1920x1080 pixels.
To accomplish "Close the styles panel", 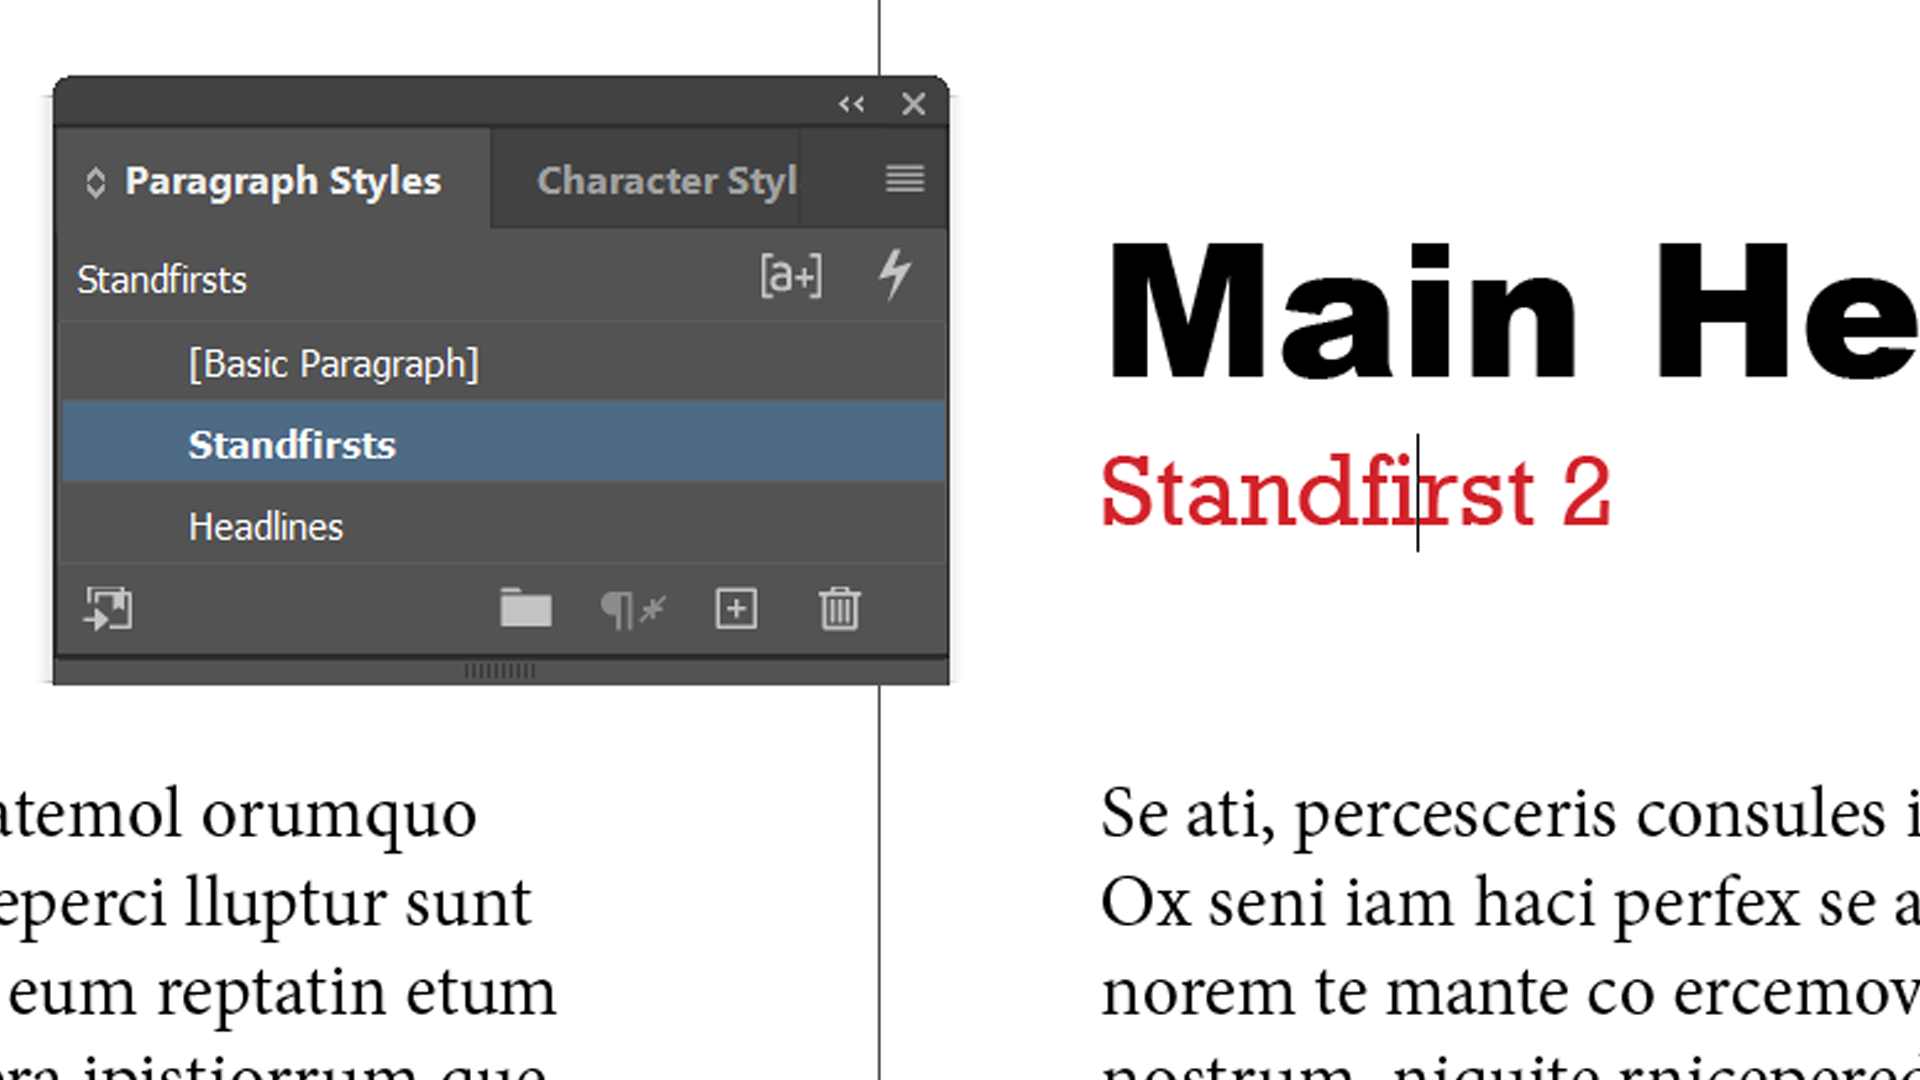I will [913, 104].
